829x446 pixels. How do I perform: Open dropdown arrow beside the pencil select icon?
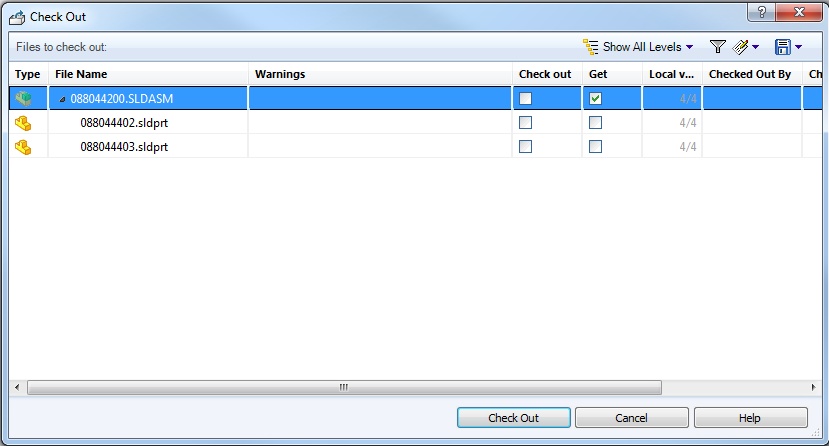click(x=756, y=47)
